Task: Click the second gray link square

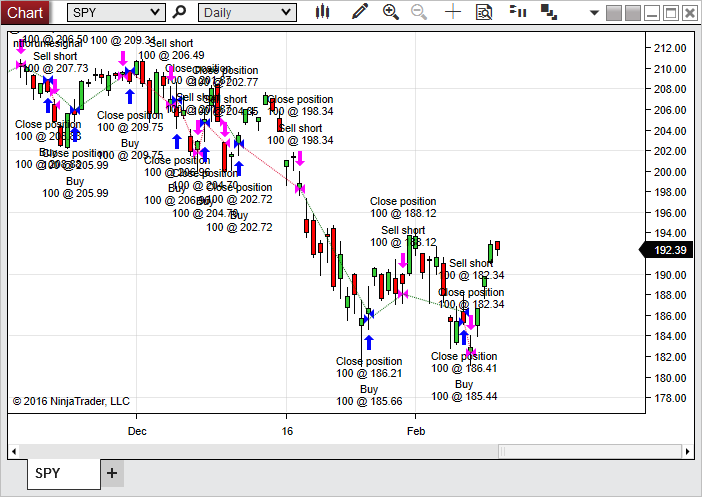Action: (x=633, y=13)
